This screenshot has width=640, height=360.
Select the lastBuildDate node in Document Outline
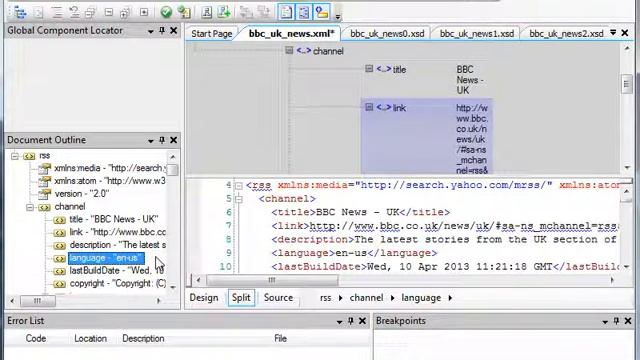pos(117,271)
